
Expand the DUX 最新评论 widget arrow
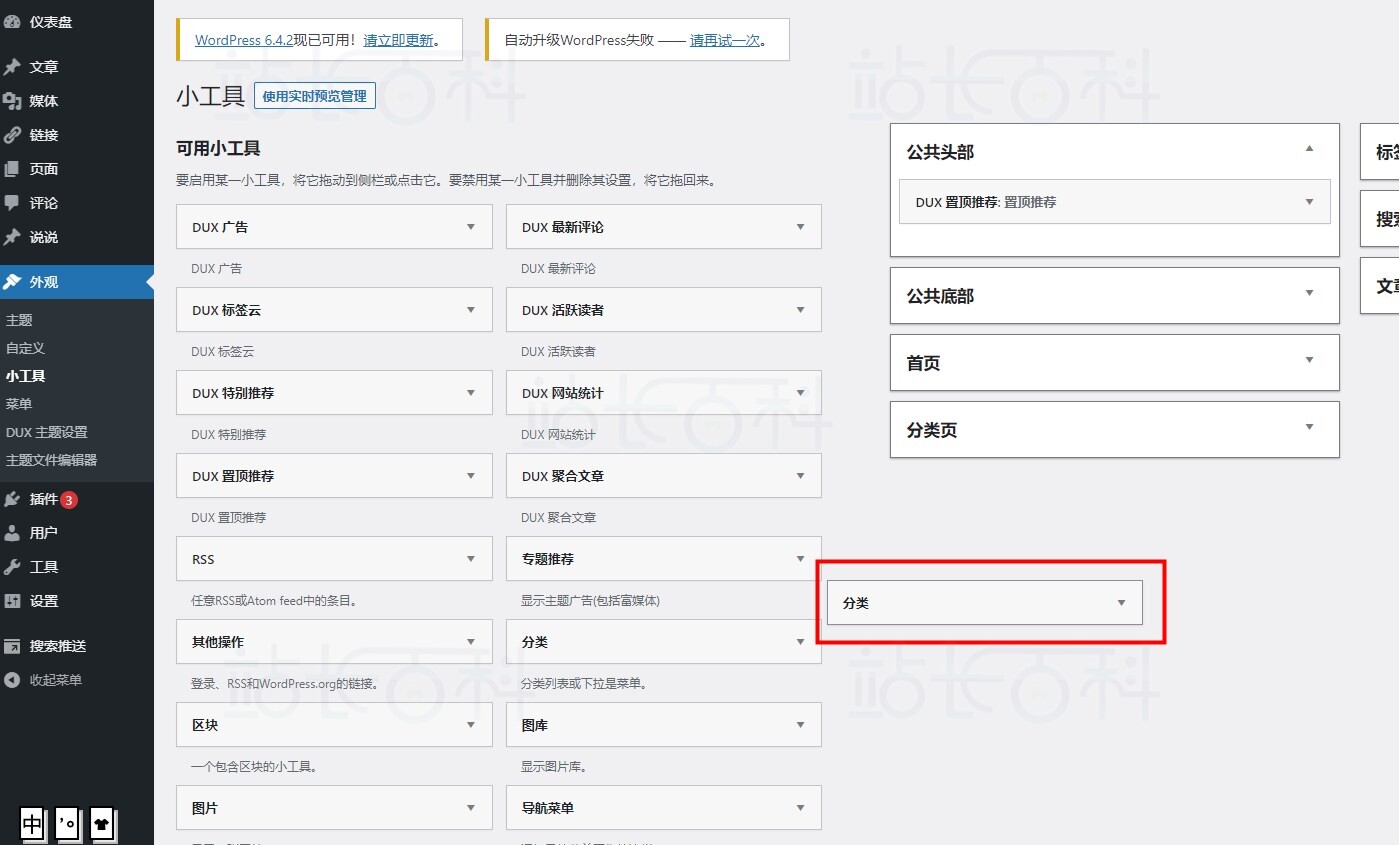click(x=800, y=227)
